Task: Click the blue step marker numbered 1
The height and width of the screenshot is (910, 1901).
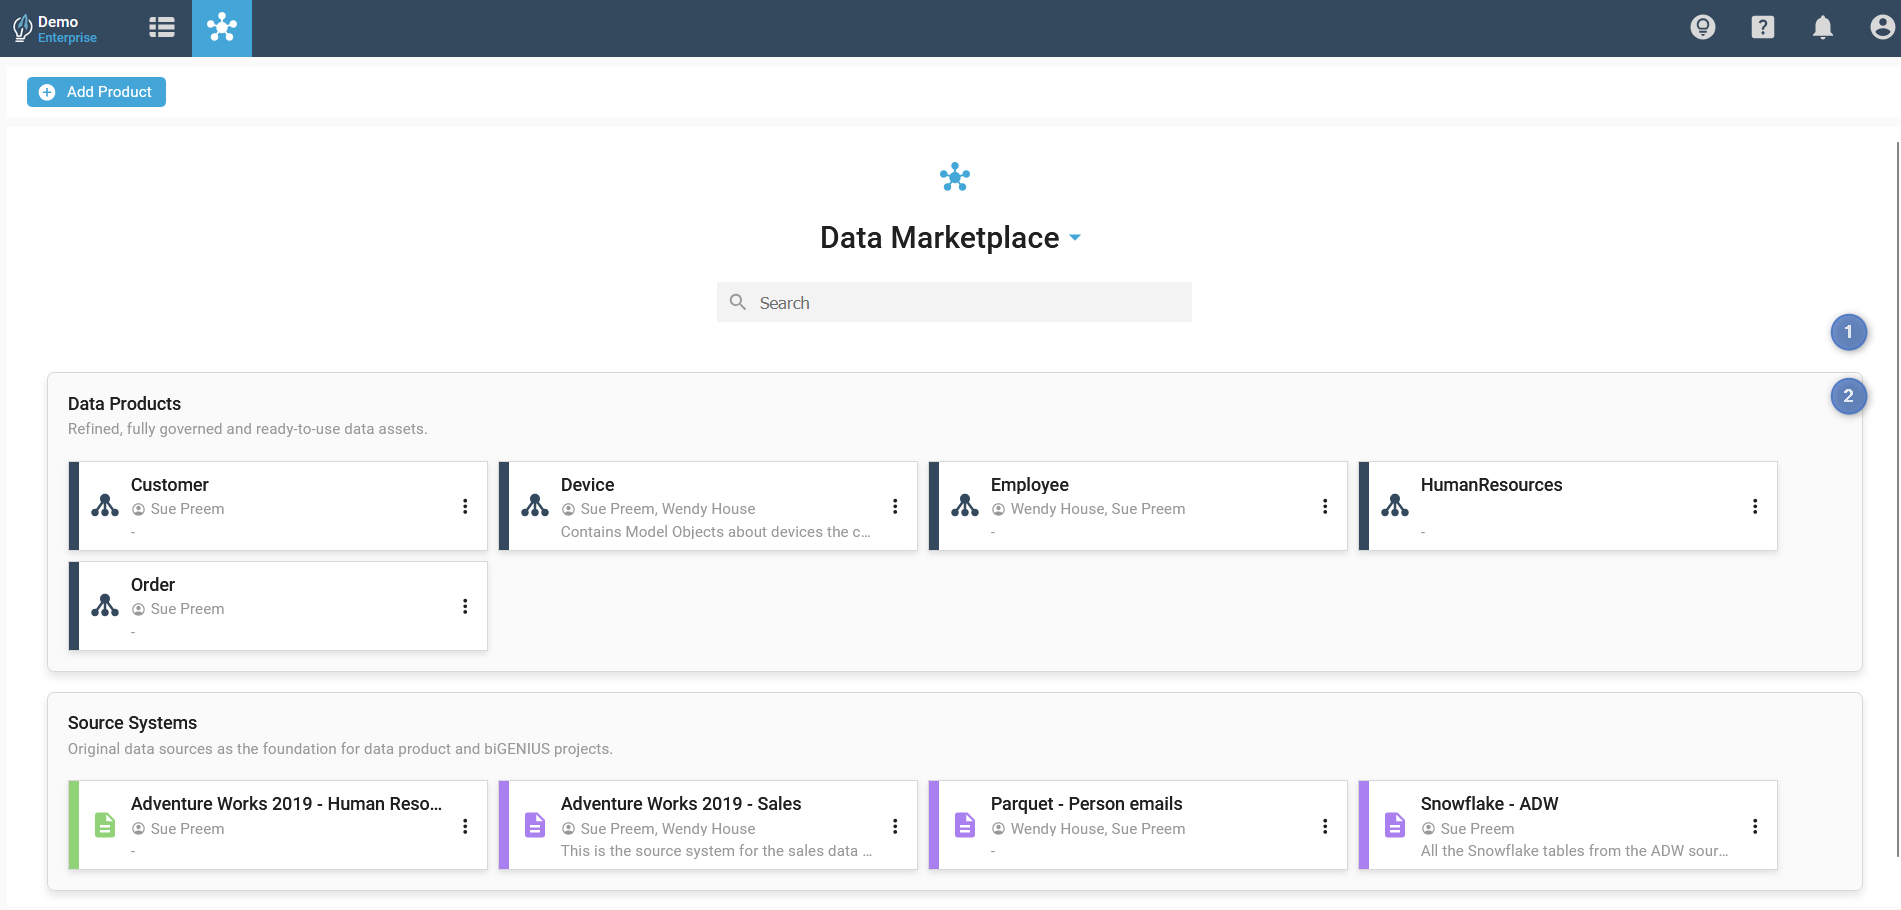Action: (1848, 332)
